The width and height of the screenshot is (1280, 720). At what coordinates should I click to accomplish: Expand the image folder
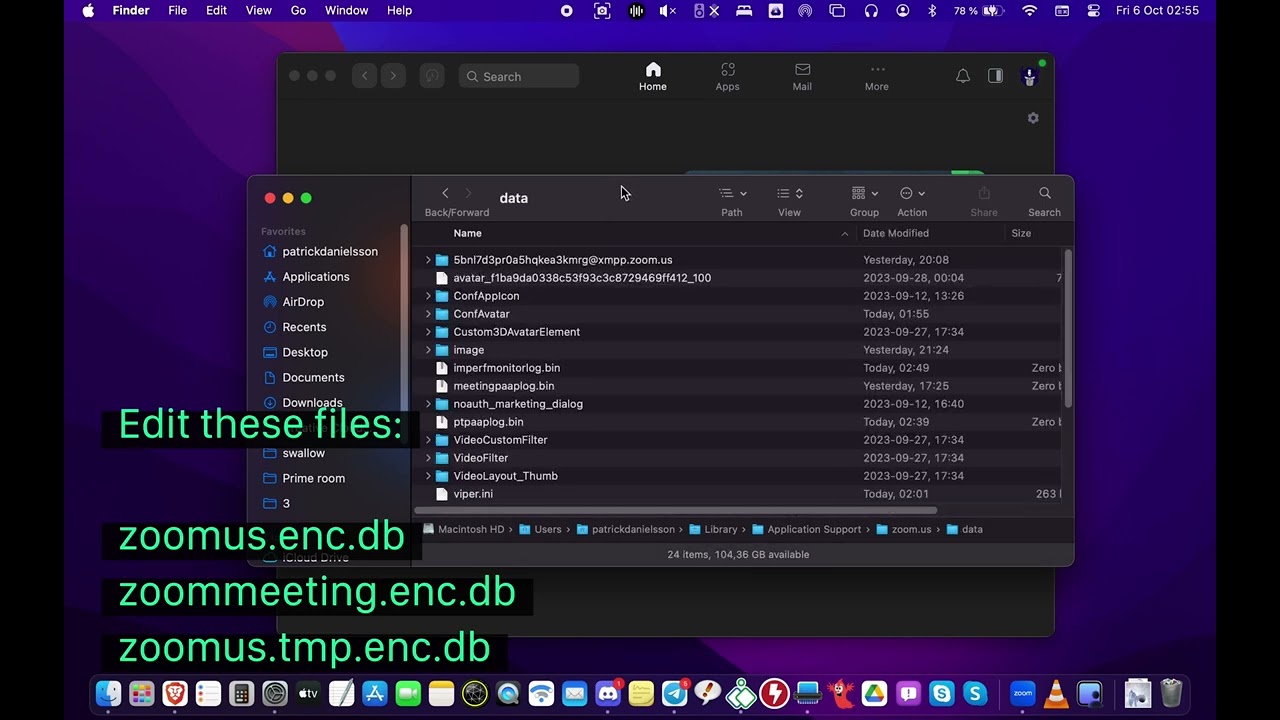(x=428, y=350)
